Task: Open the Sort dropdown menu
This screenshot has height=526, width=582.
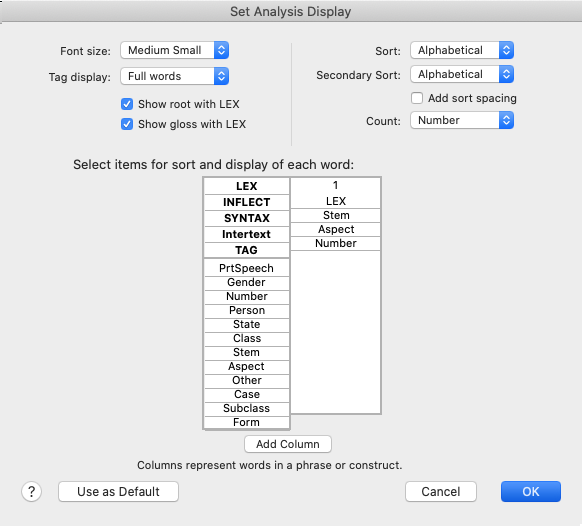Action: pos(462,50)
